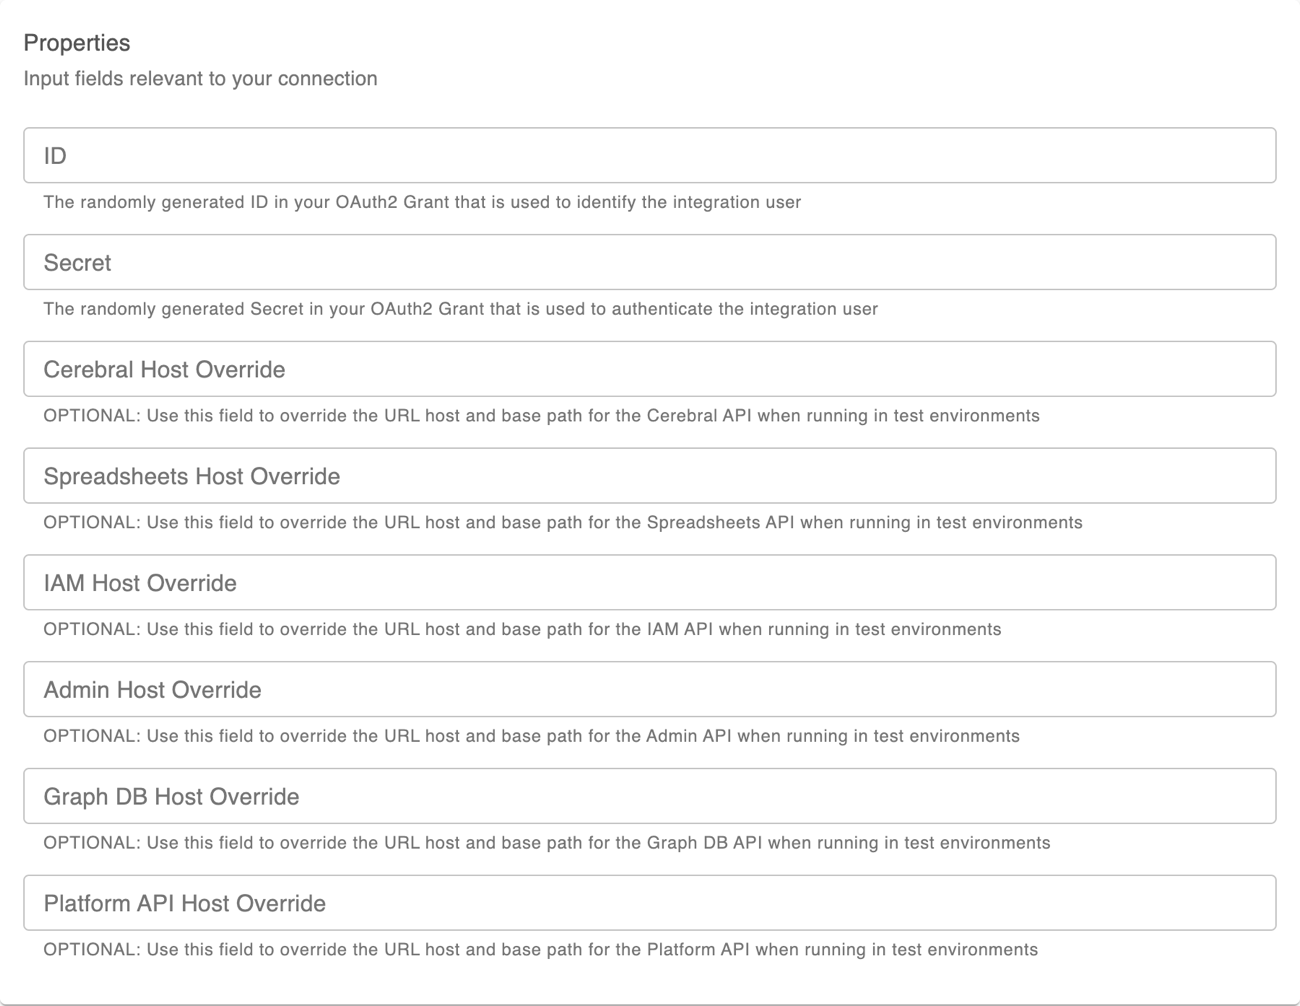The height and width of the screenshot is (1006, 1300).
Task: Select the Admin Host Override input
Action: [650, 690]
